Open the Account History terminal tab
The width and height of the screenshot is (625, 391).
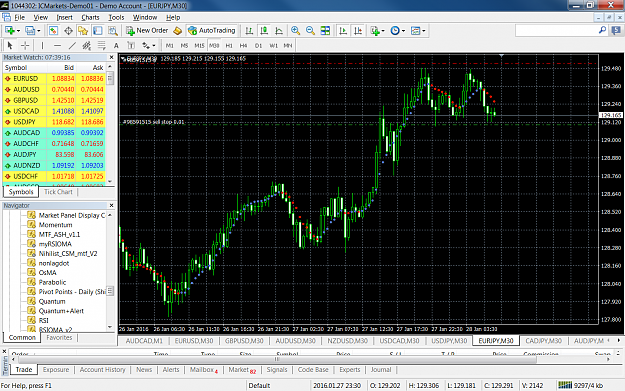click(102, 370)
